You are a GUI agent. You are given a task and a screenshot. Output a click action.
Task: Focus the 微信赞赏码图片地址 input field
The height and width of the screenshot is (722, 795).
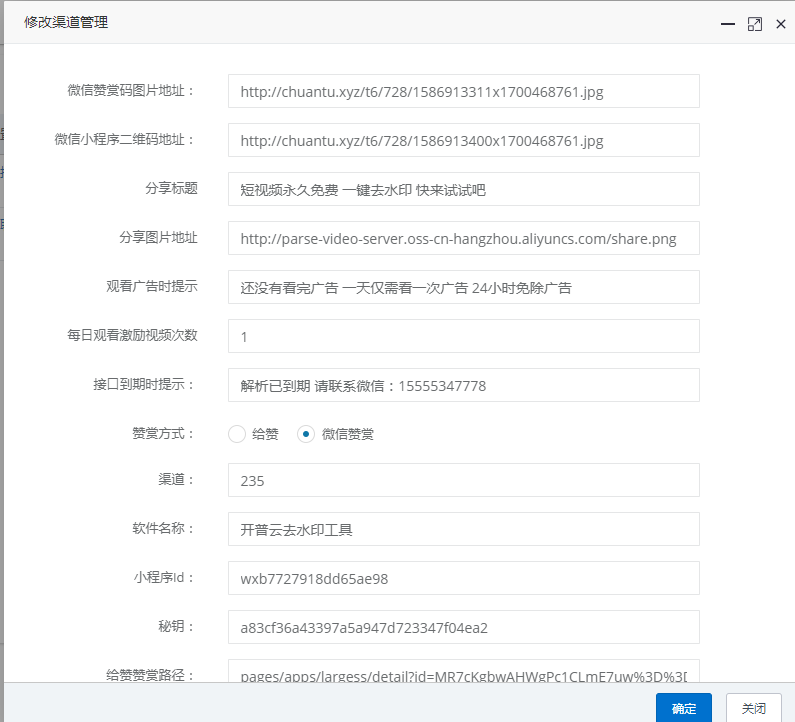point(463,91)
